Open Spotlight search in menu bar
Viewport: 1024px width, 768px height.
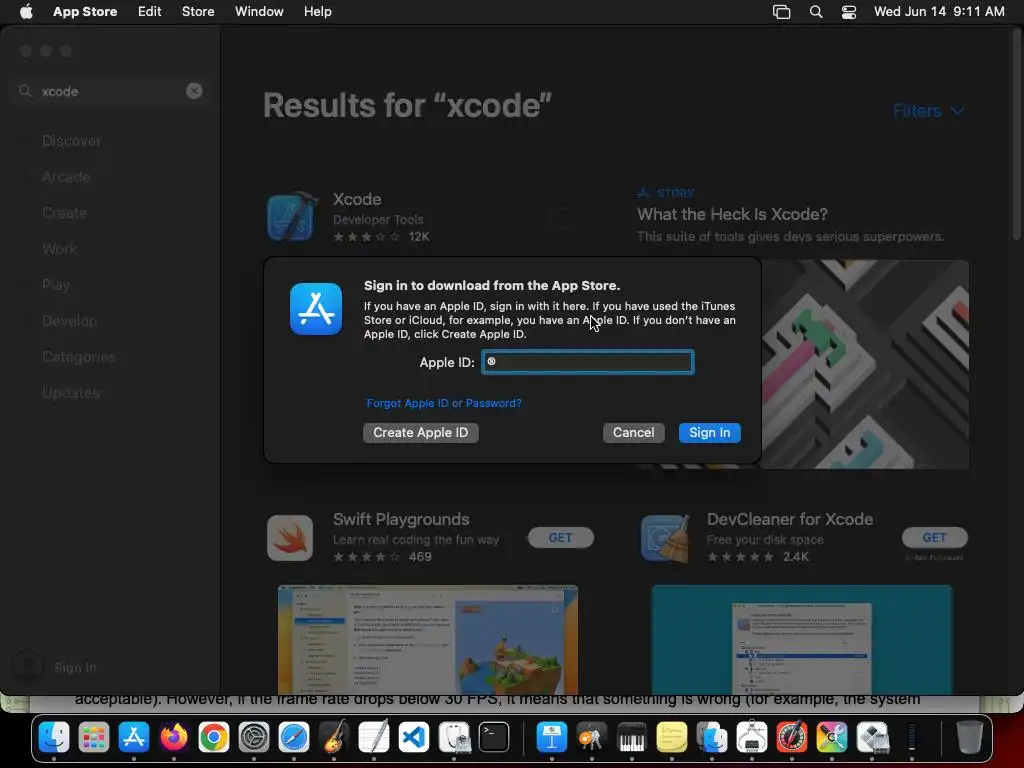pyautogui.click(x=816, y=12)
